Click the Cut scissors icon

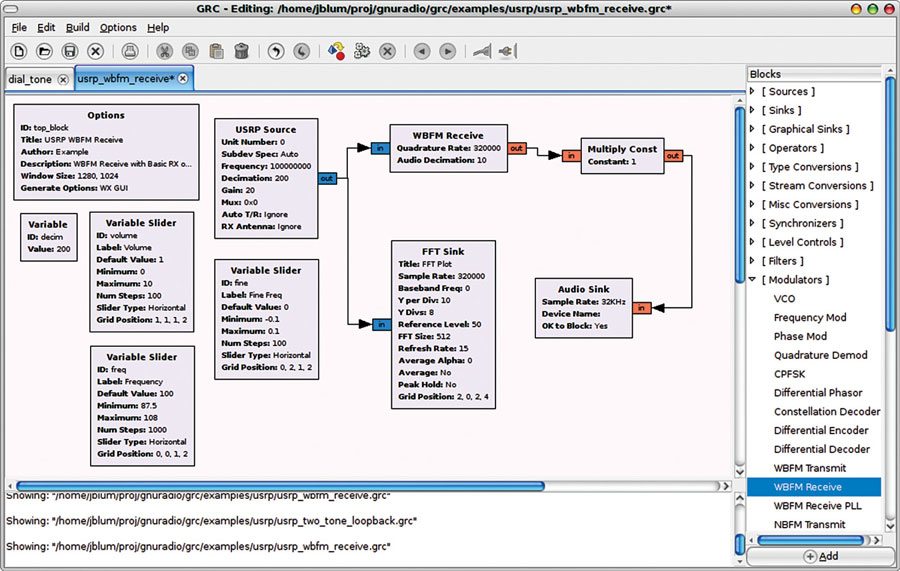(x=163, y=50)
